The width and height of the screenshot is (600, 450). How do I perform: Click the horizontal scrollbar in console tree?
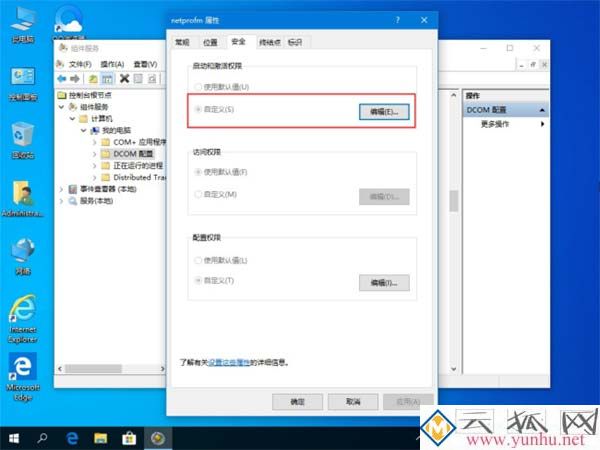pyautogui.click(x=93, y=369)
